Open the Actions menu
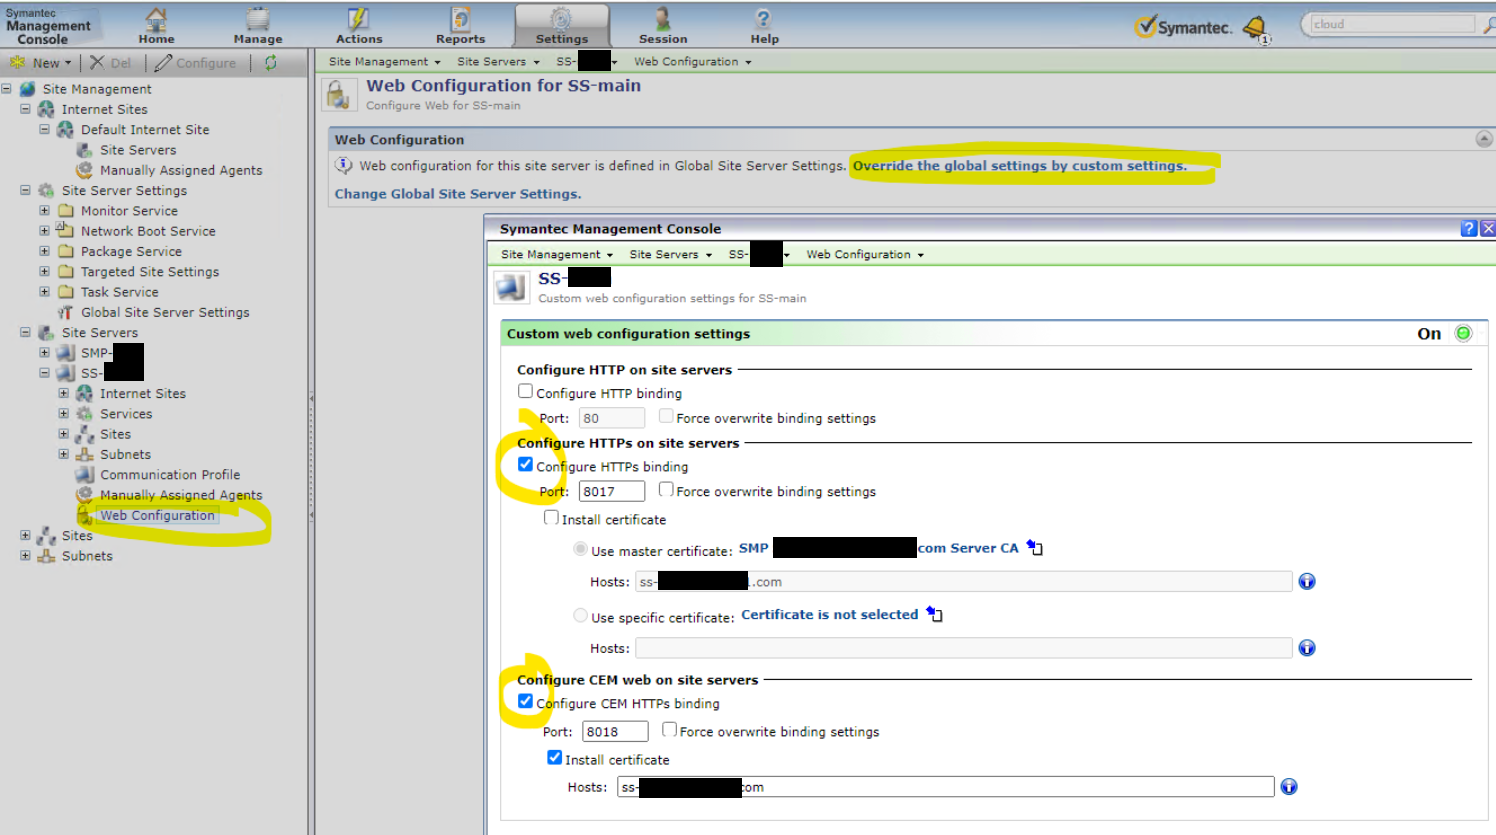Image resolution: width=1496 pixels, height=835 pixels. tap(359, 25)
